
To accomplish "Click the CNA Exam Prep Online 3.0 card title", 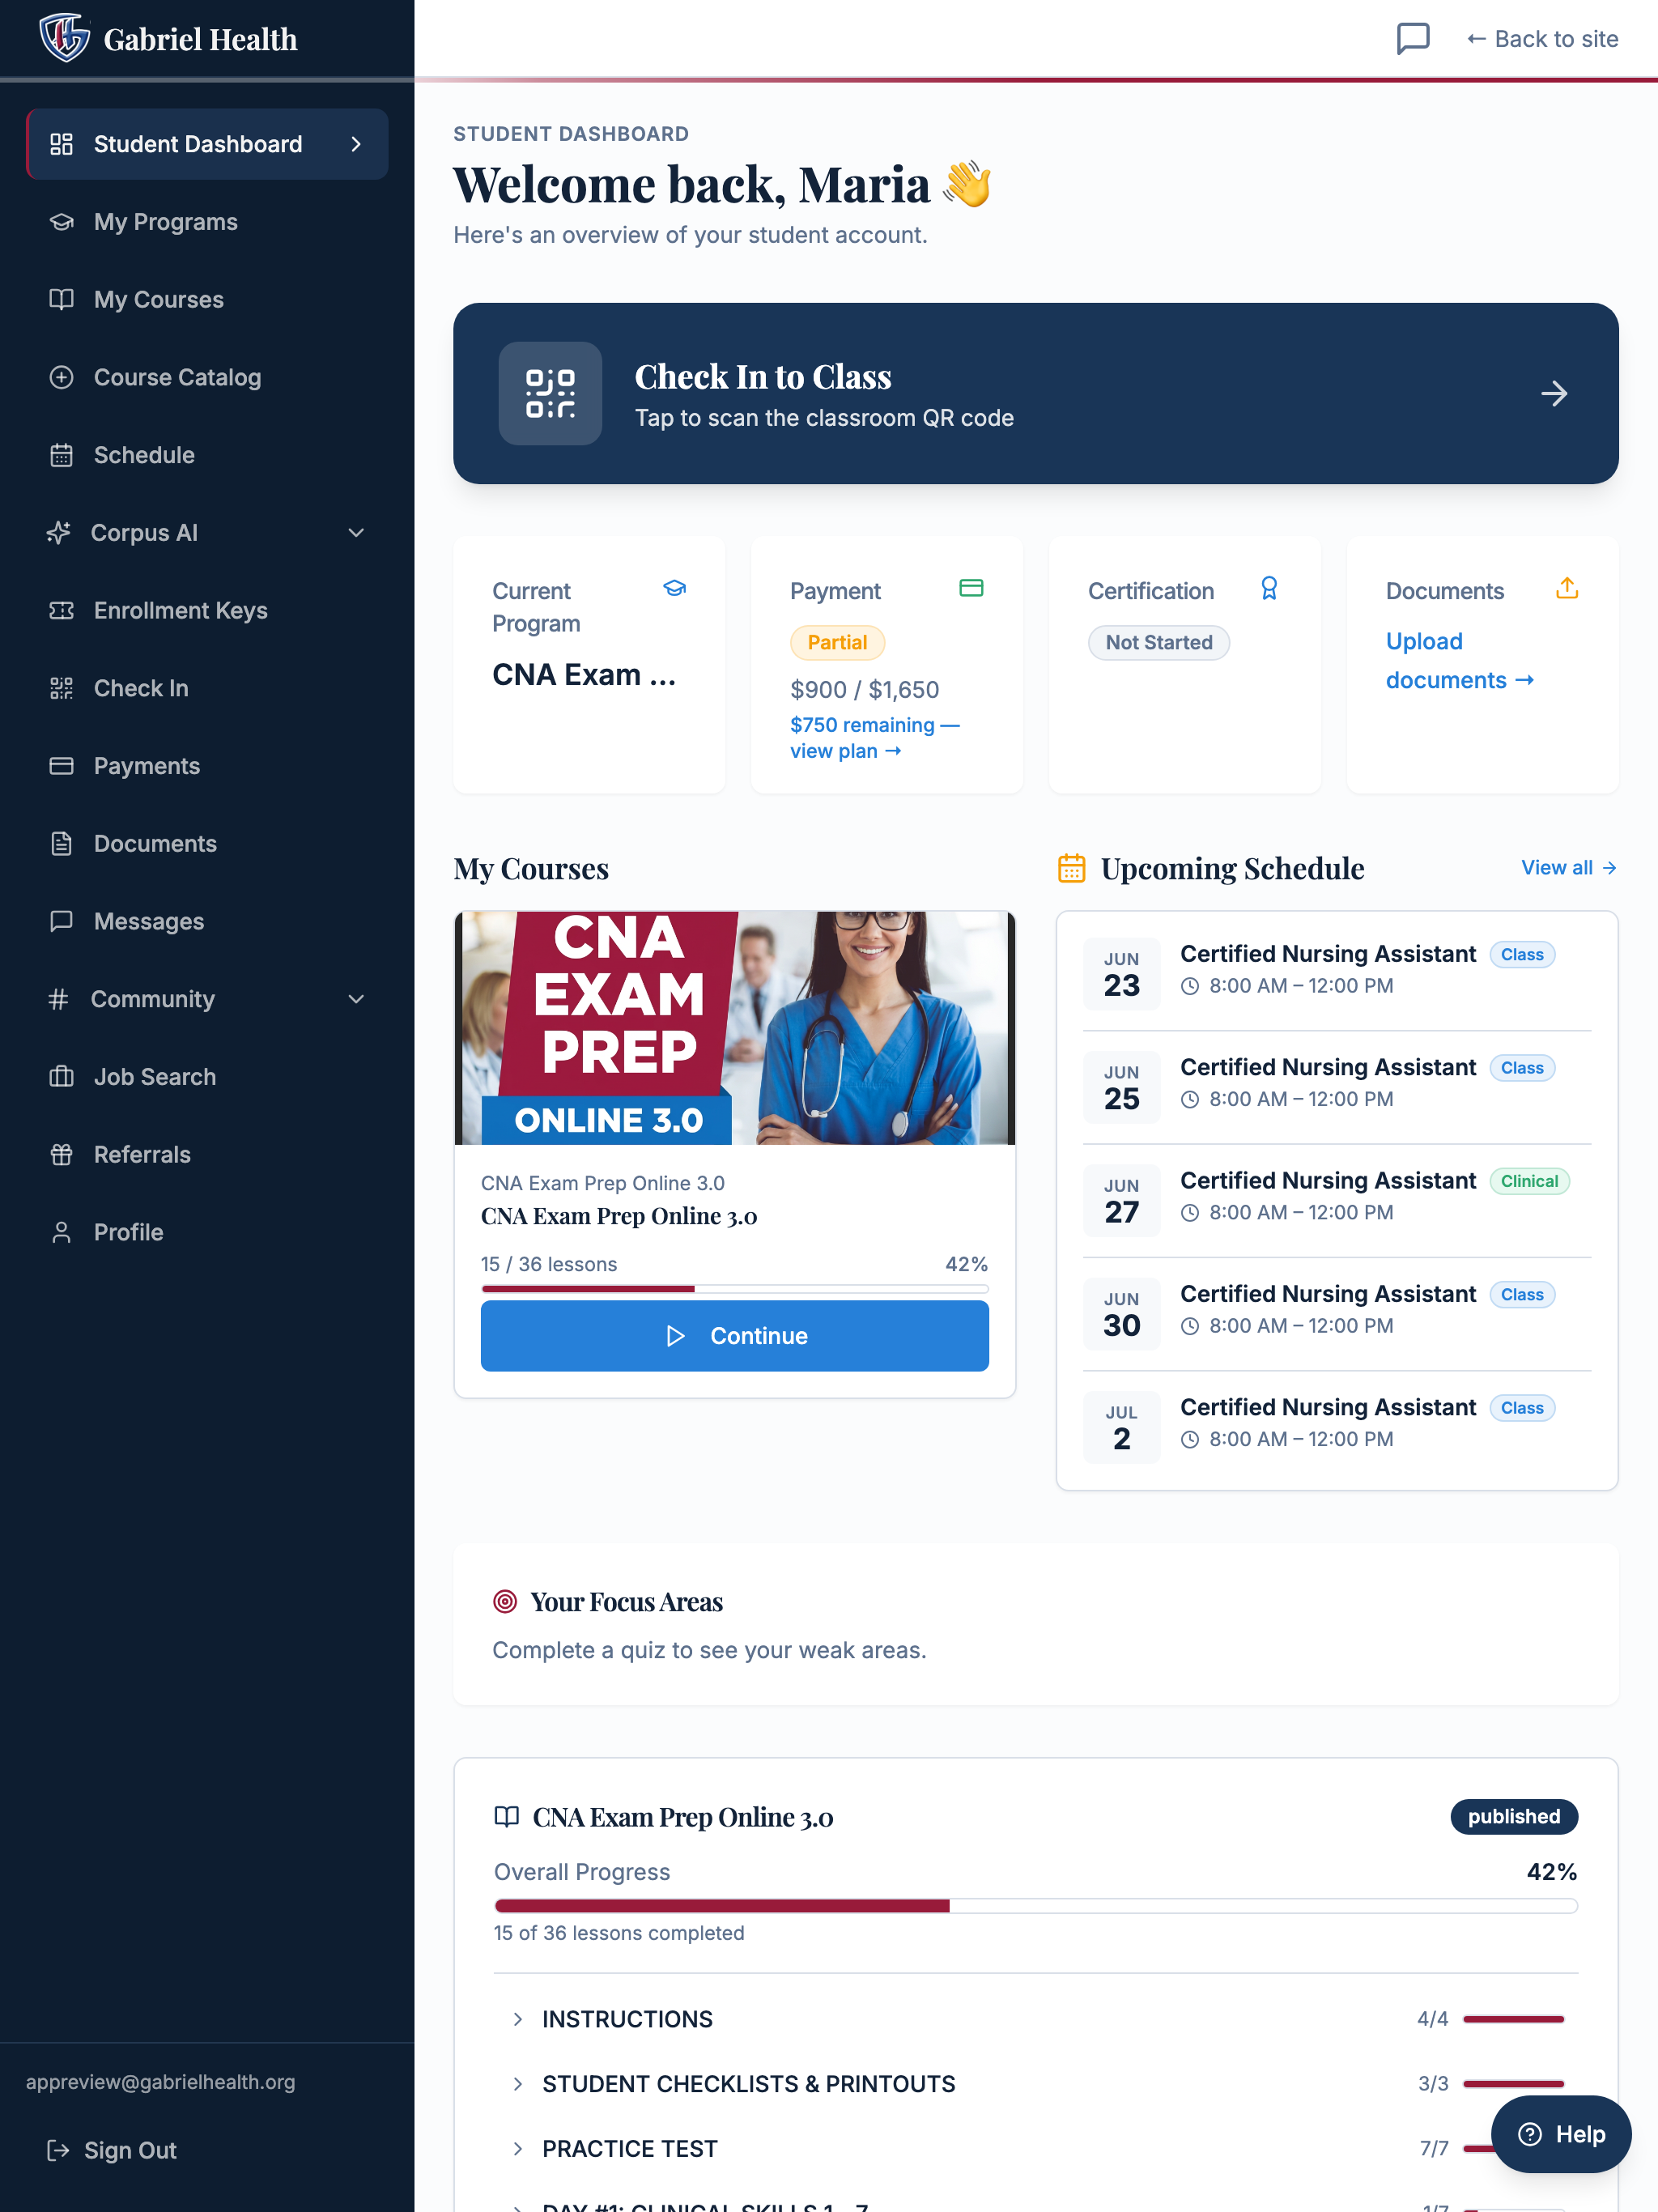I will (619, 1216).
